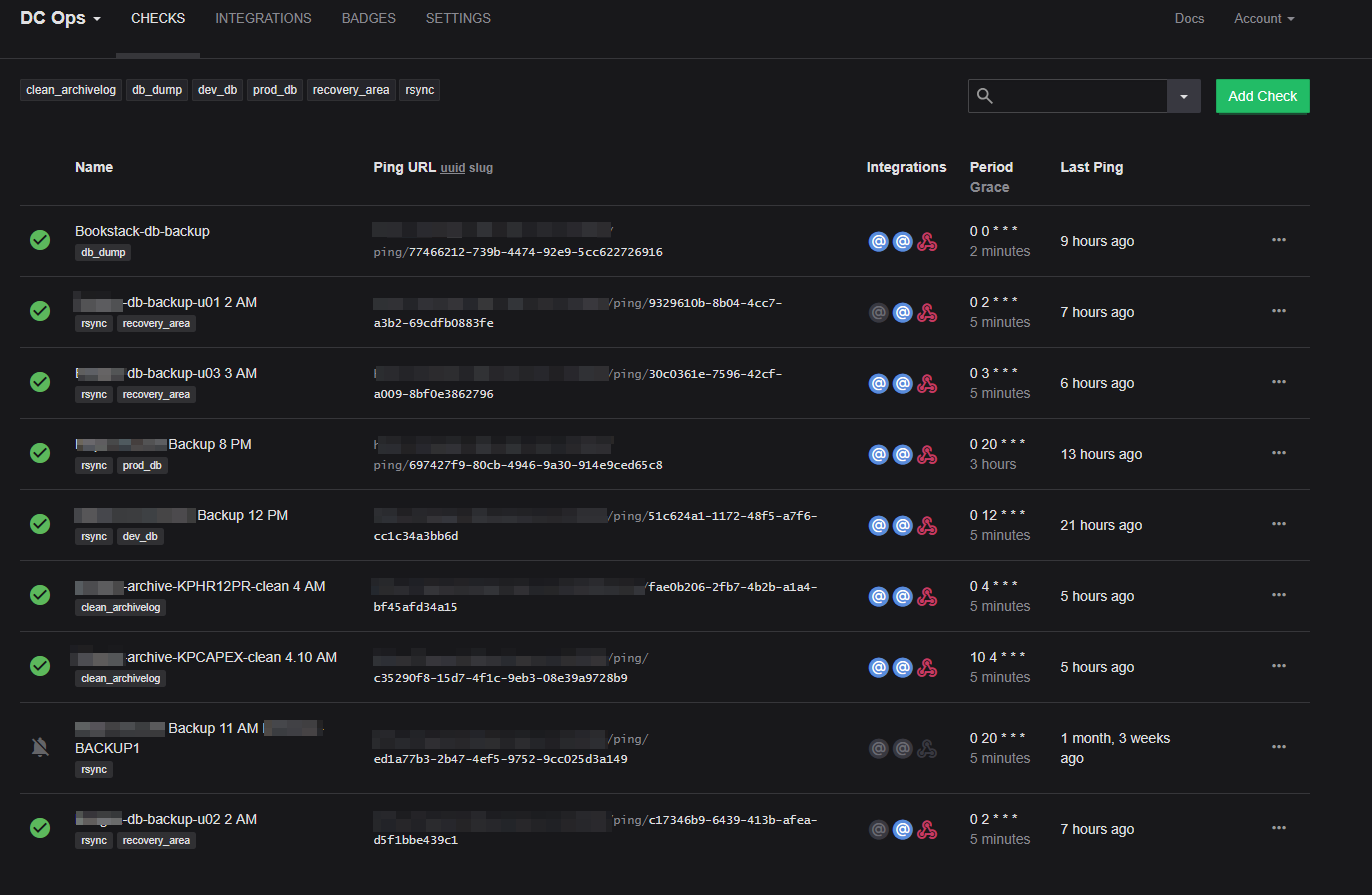
Task: Filter checks by the prod_db tag
Action: point(275,90)
